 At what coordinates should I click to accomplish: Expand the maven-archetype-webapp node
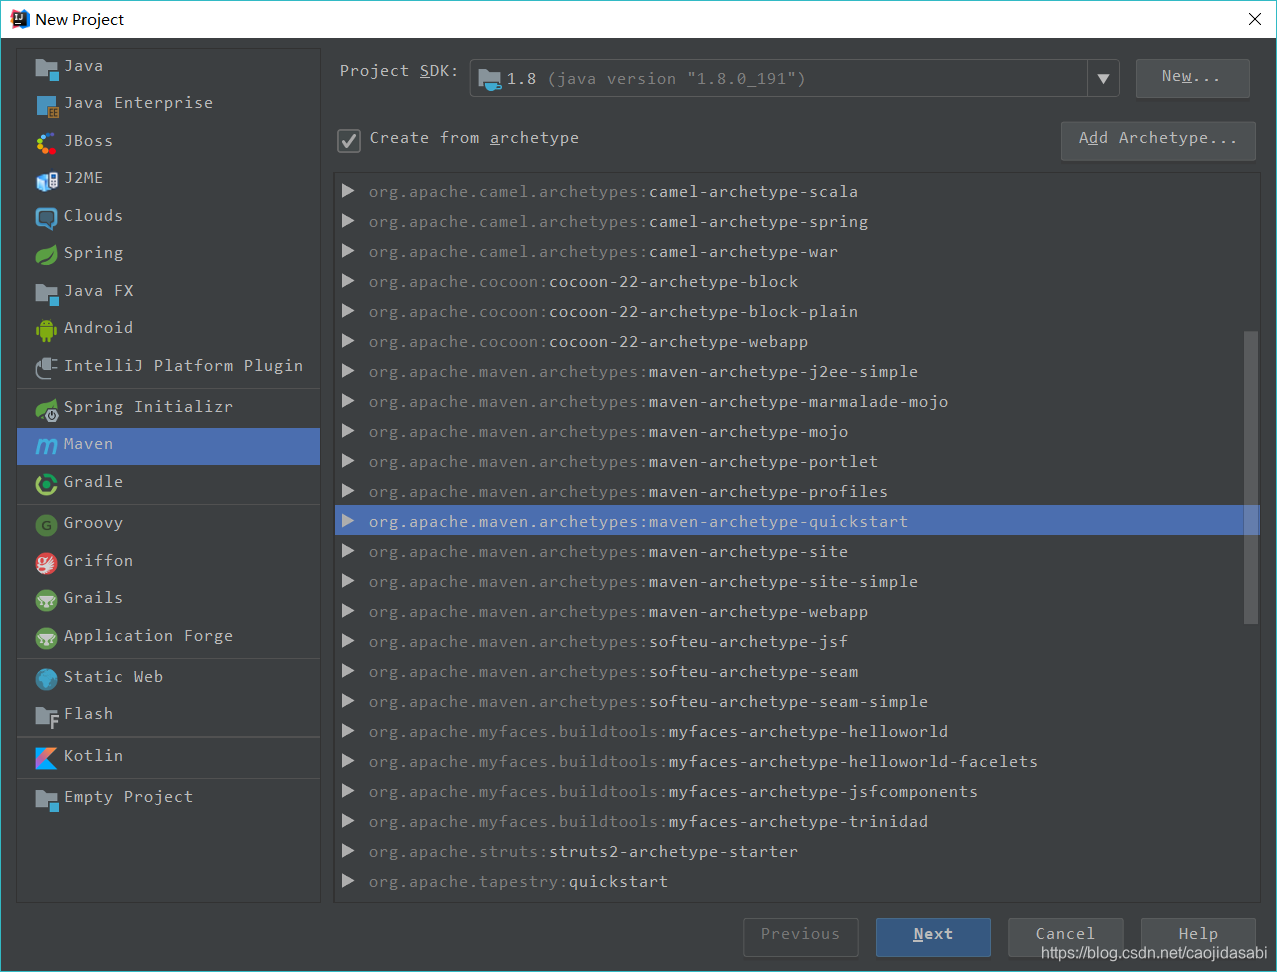pos(348,611)
